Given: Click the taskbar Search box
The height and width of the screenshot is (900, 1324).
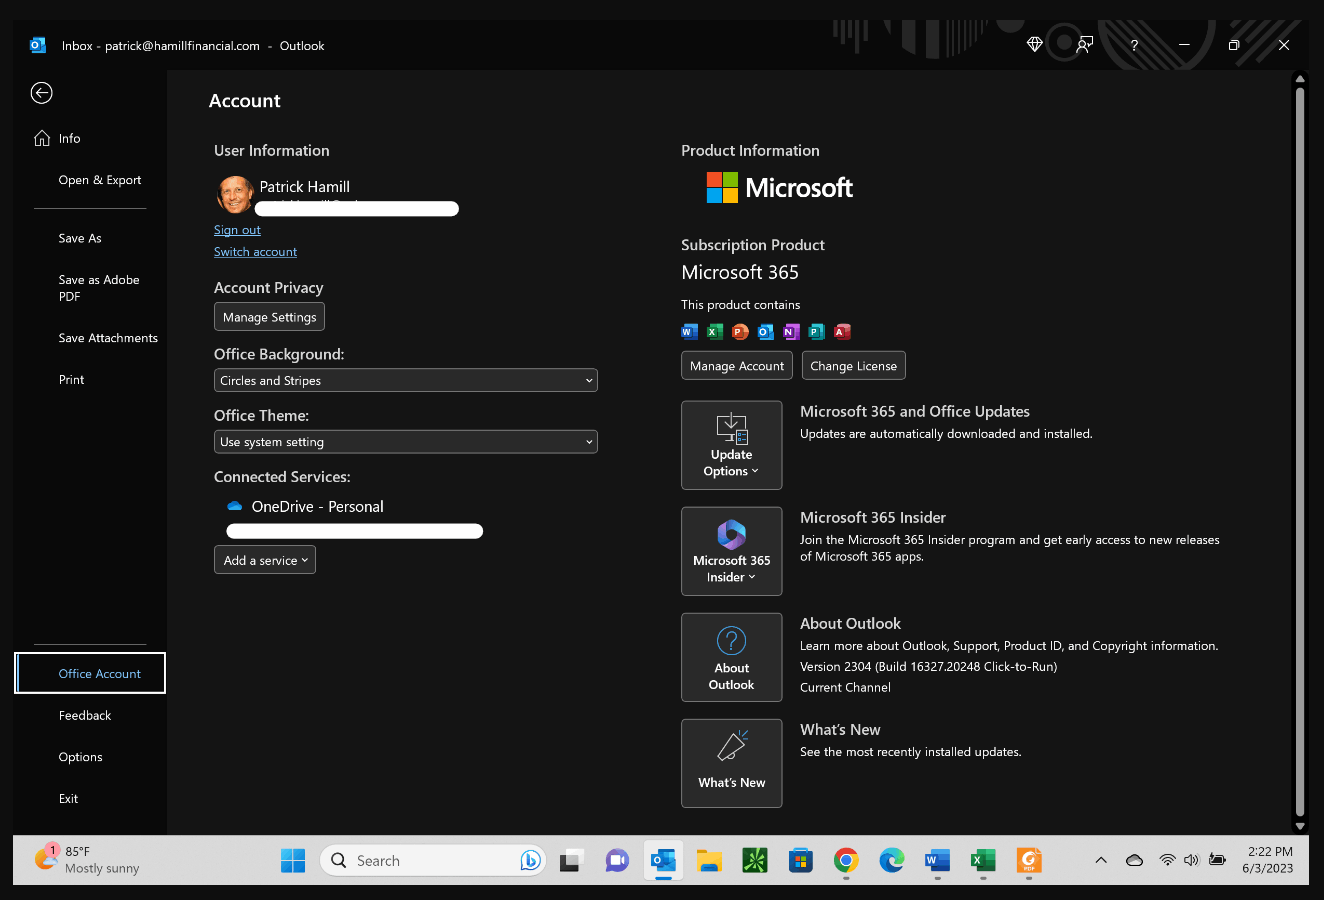Looking at the screenshot, I should (433, 860).
